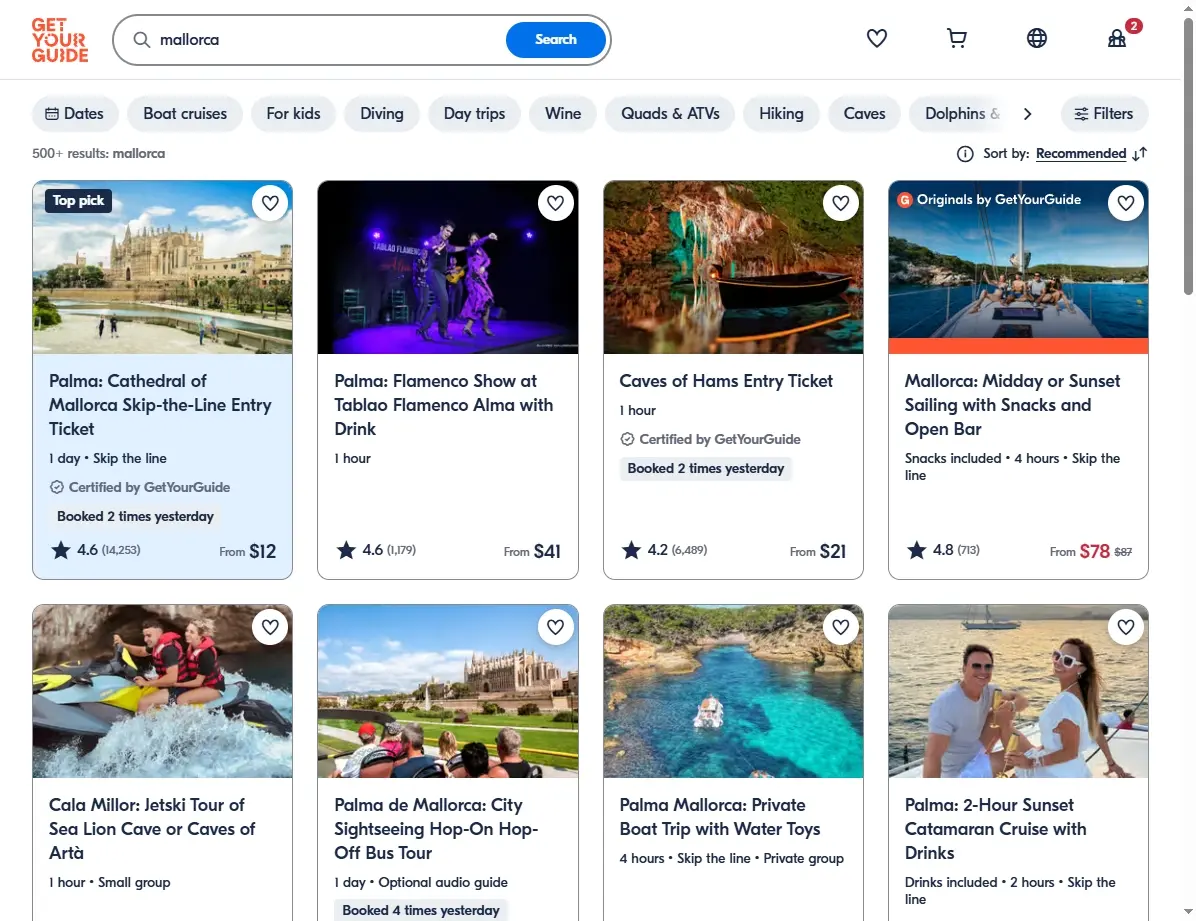1196x921 pixels.
Task: Open Flamenco Show at Tablao Flamenco Alma title
Action: pos(444,405)
